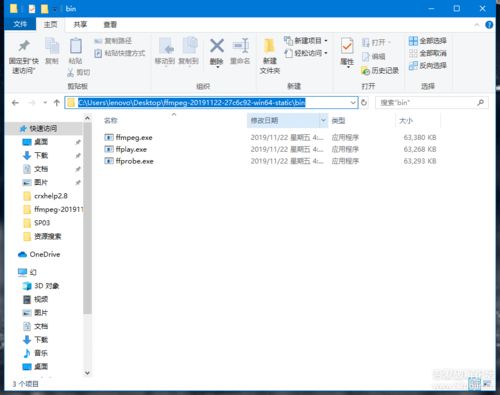
Task: Open ffmpeg-201911 folder in sidebar
Action: pos(53,209)
